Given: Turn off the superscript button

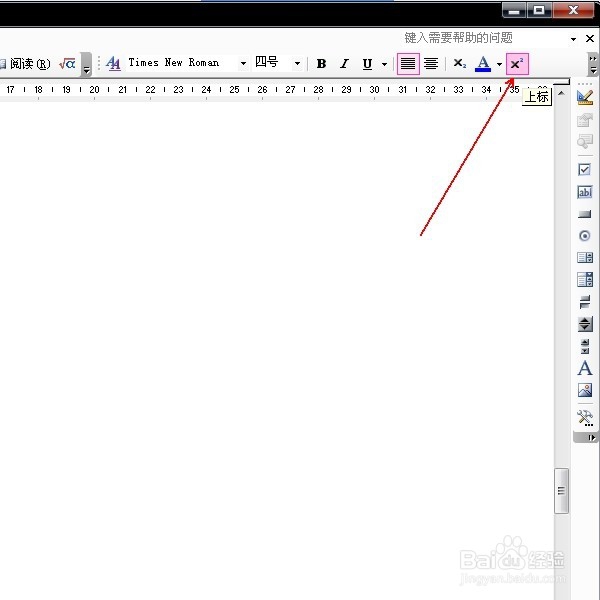Looking at the screenshot, I should pos(517,64).
